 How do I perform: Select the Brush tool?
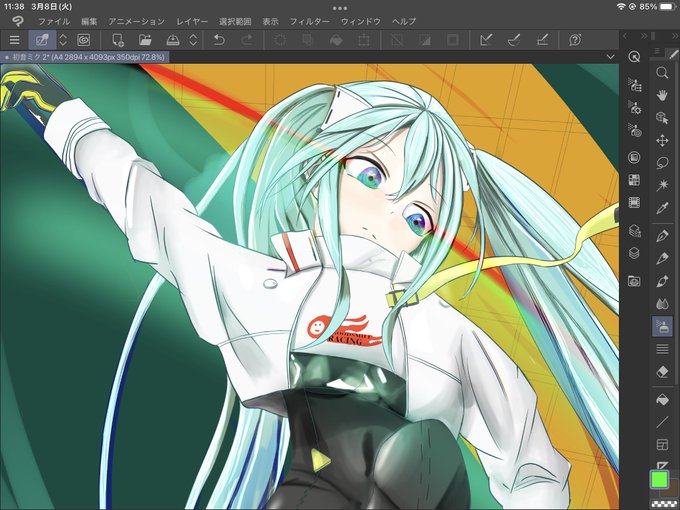[x=662, y=281]
